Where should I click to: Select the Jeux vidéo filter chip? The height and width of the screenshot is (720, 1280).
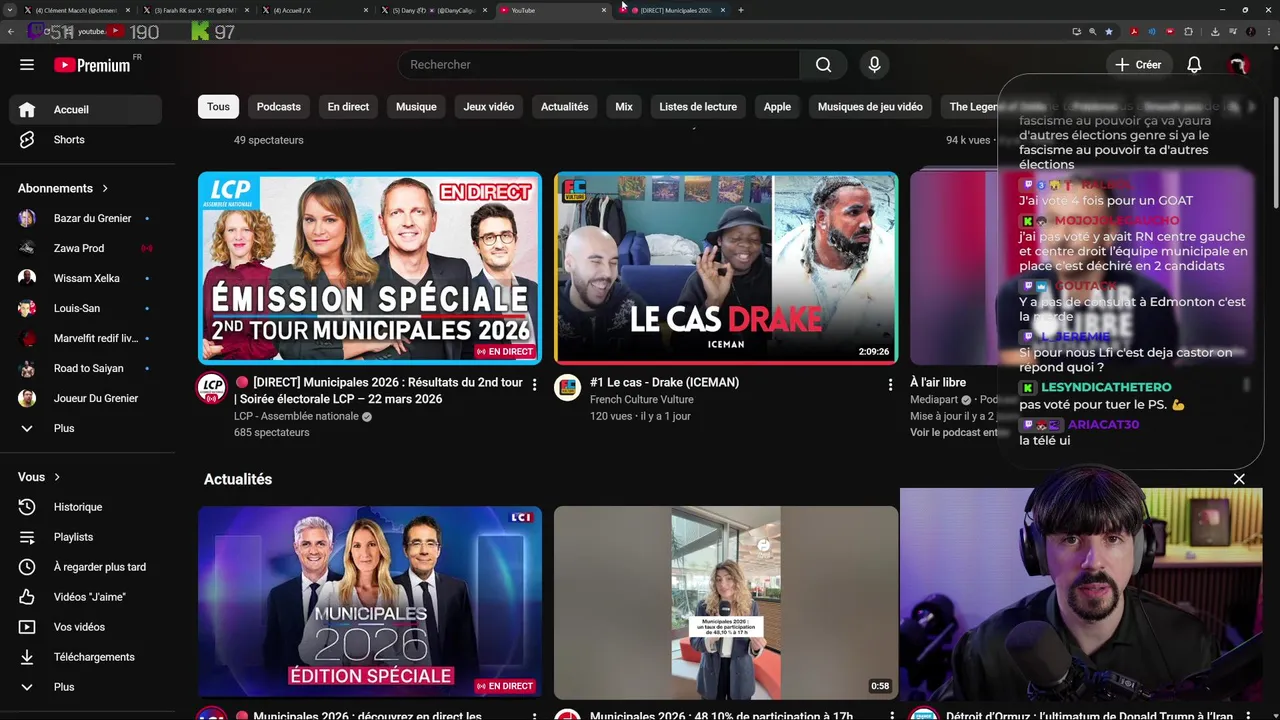point(489,107)
